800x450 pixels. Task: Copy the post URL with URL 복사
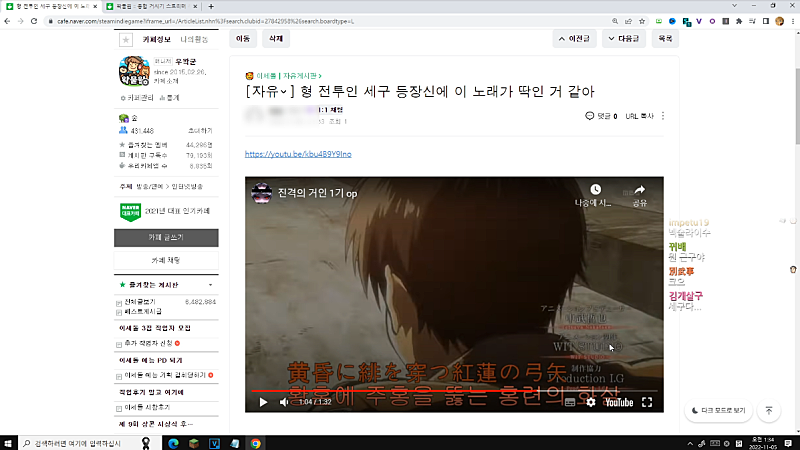[x=639, y=116]
